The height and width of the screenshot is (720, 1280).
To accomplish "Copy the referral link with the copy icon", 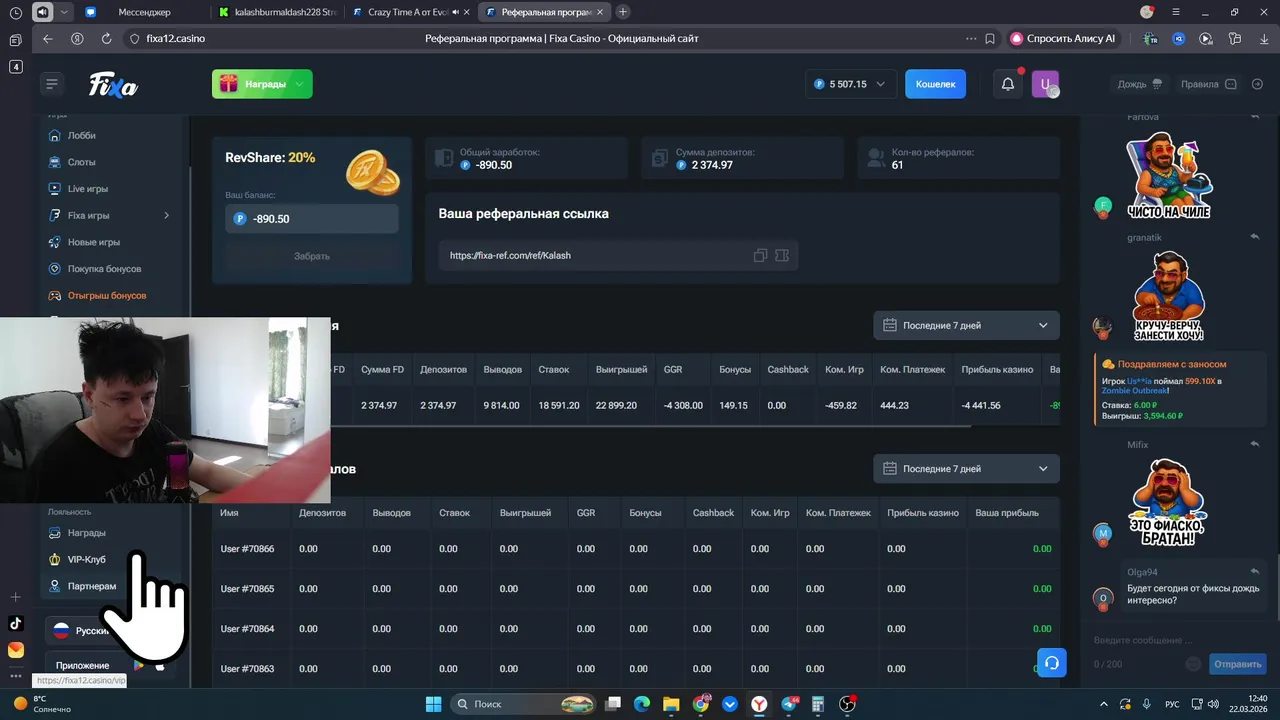I will click(x=760, y=255).
